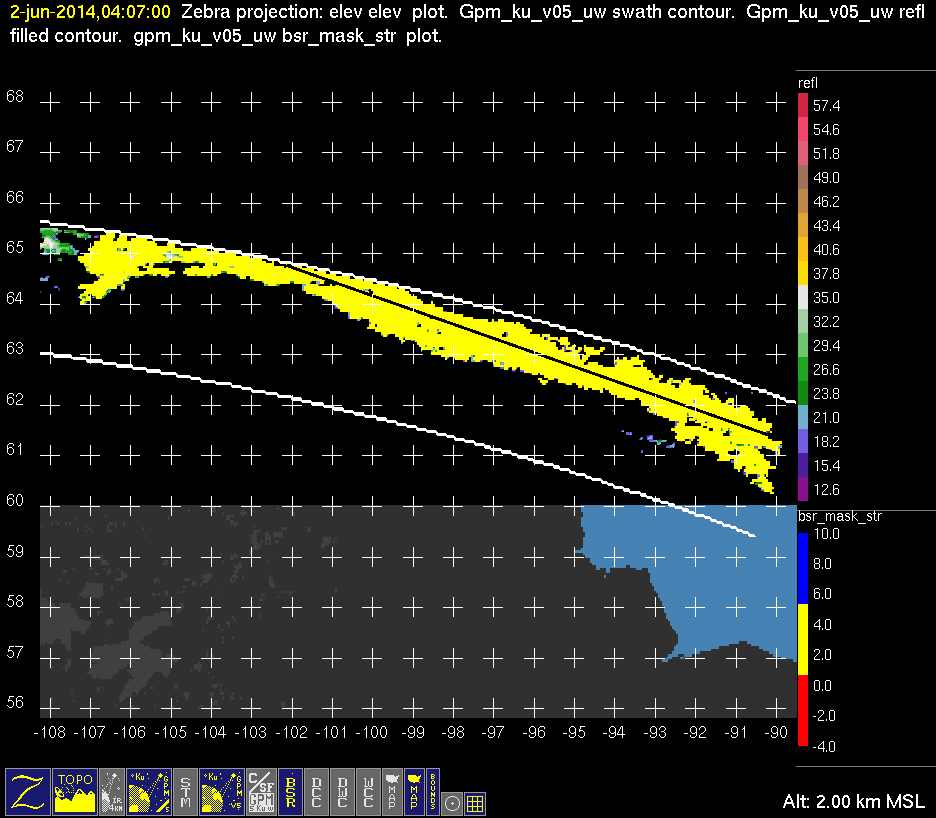Click the black cross-section line on swath
The width and height of the screenshot is (936, 818).
click(x=528, y=349)
